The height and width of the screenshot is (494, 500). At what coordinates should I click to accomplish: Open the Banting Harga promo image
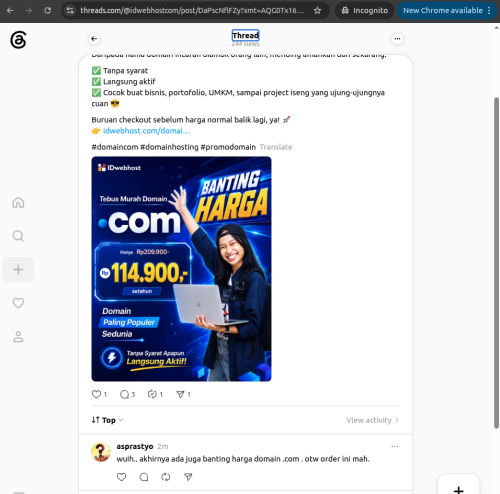[181, 269]
